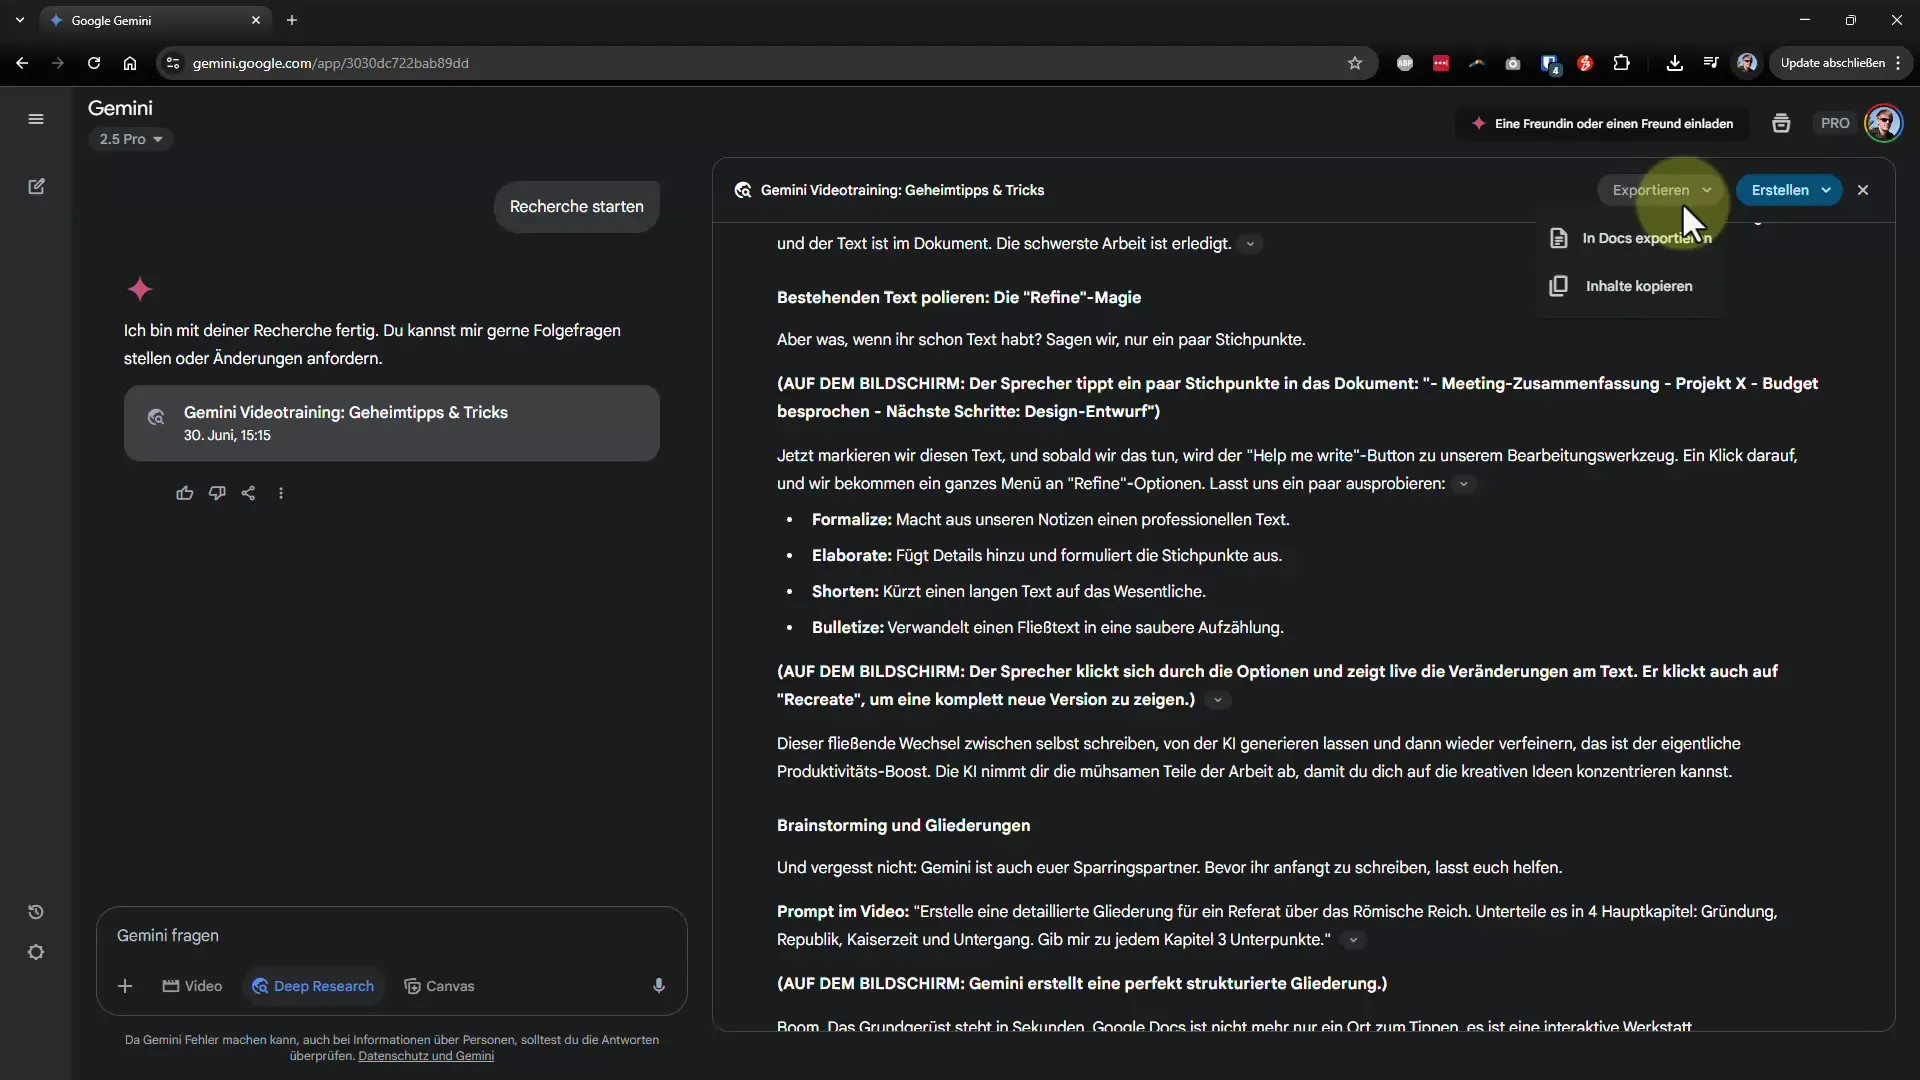Open the Google account avatar in Gemini
Screen dimensions: 1920x1080
click(1884, 123)
